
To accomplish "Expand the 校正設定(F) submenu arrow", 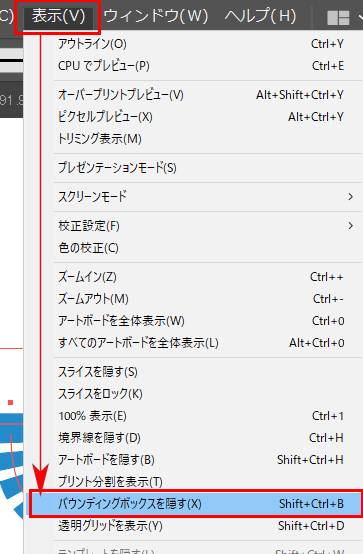I will point(350,226).
